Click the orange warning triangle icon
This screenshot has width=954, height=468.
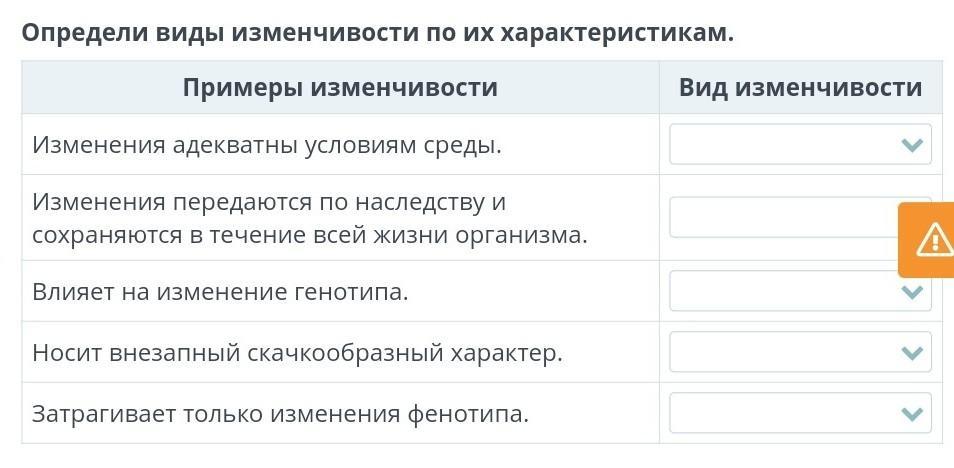(x=934, y=238)
